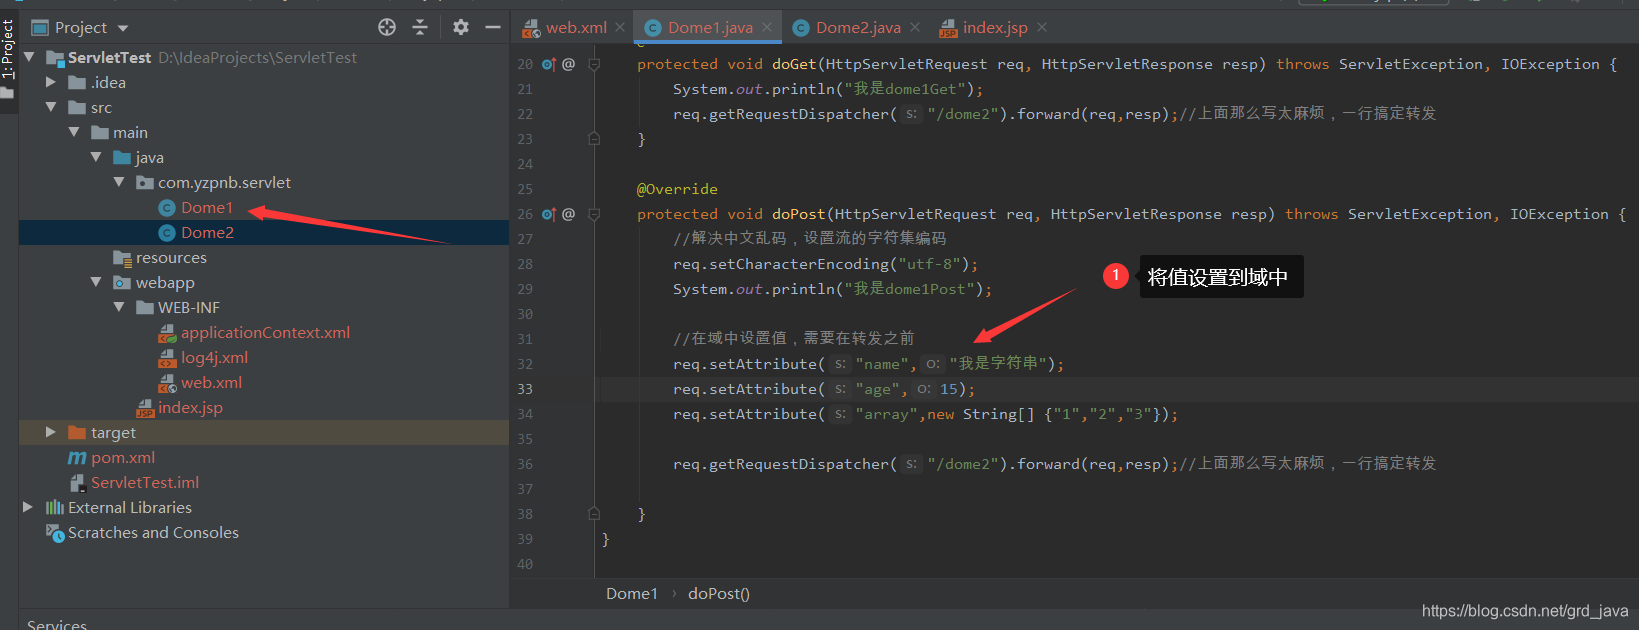1639x630 pixels.
Task: Close the Dome1.java tab
Action: point(767,27)
